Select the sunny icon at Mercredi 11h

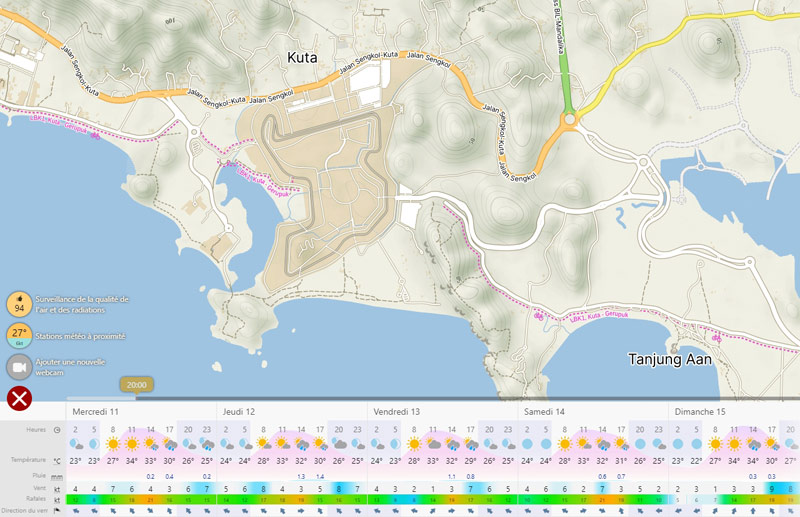pos(131,443)
